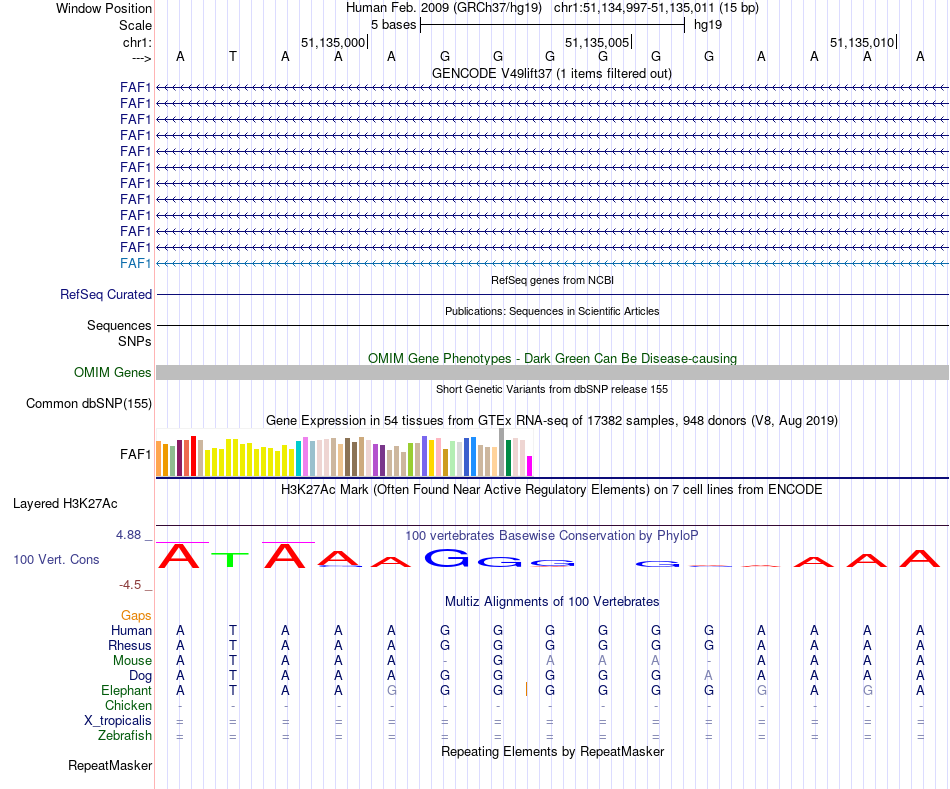This screenshot has height=789, width=950.
Task: Click the RepeatMasker track label
Action: click(x=110, y=765)
